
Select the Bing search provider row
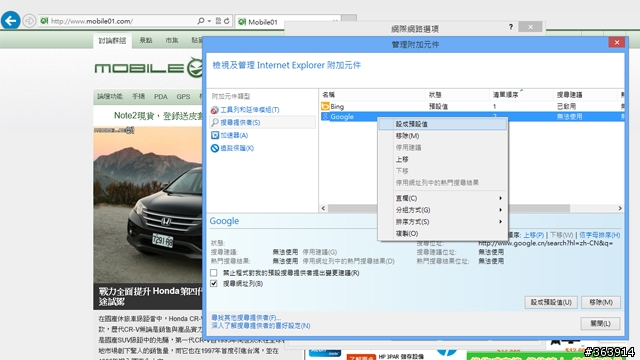[472, 106]
